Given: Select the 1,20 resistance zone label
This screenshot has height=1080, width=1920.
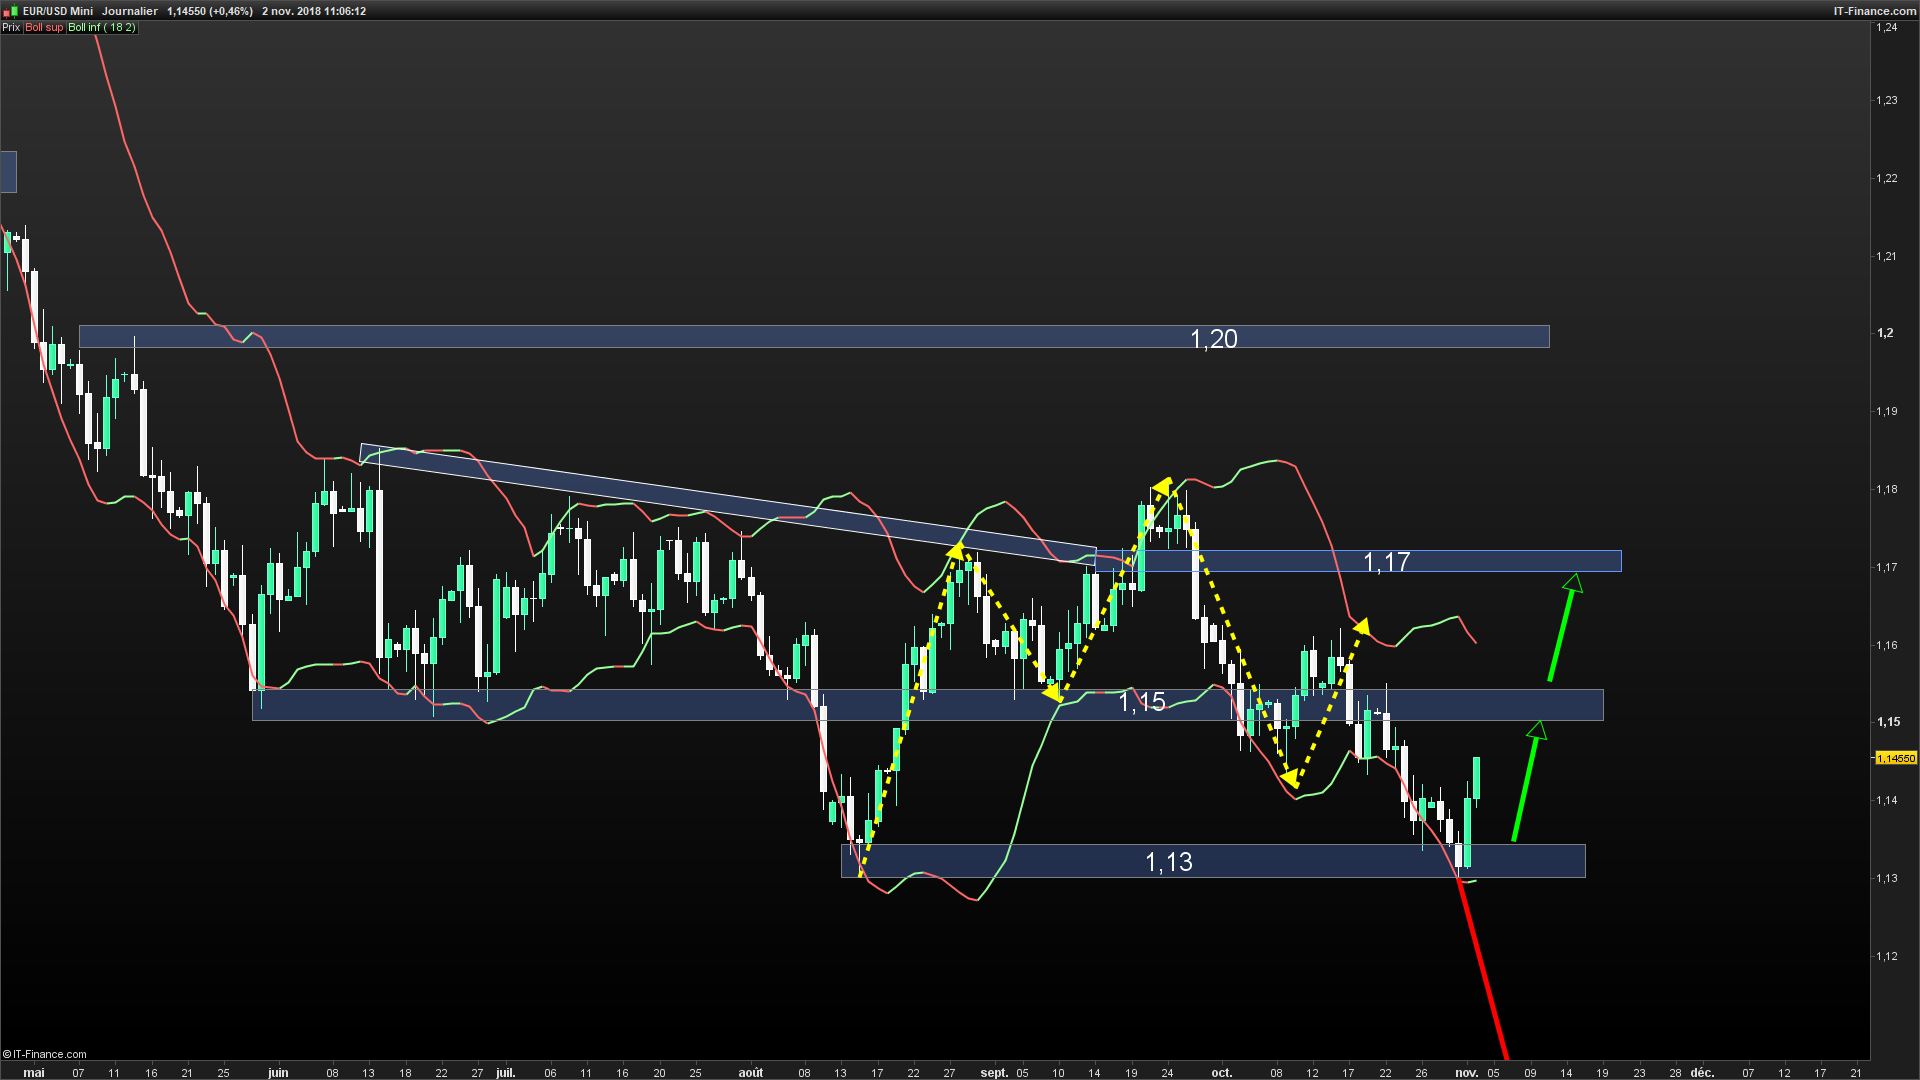Looking at the screenshot, I should pos(1213,339).
